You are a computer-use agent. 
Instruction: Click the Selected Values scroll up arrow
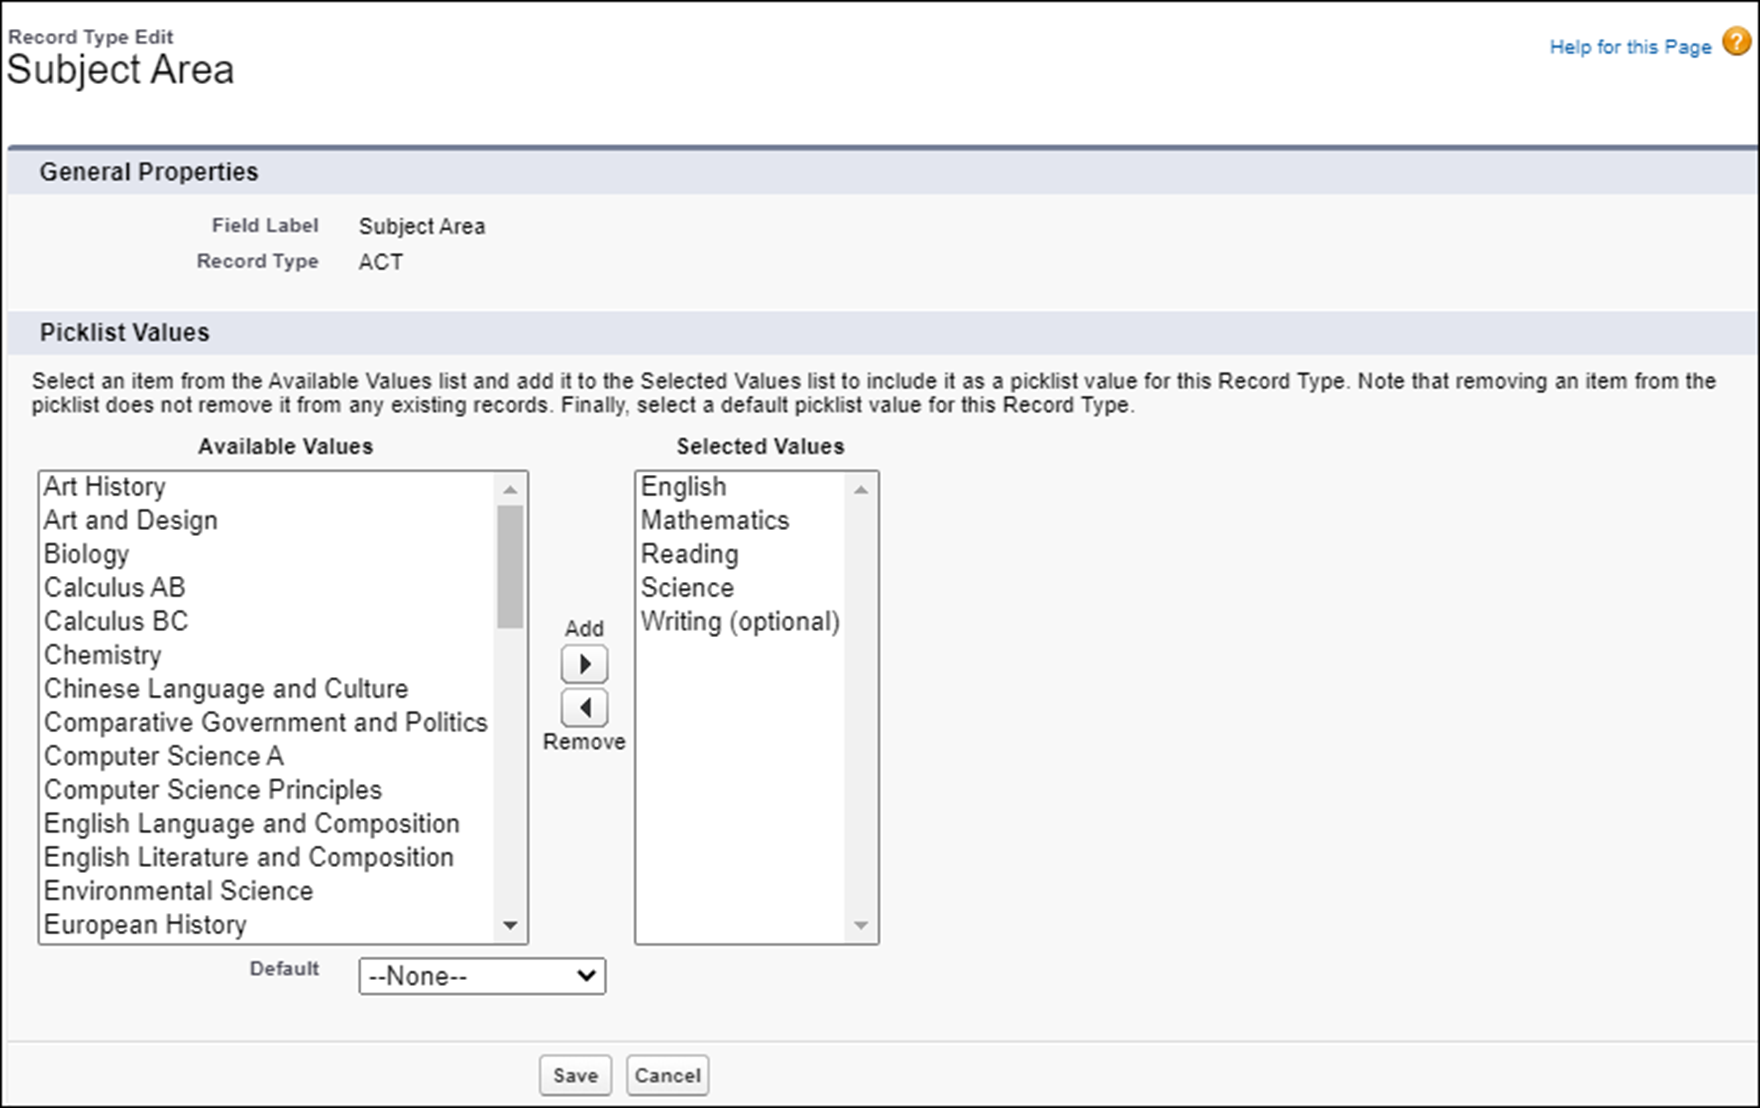click(861, 489)
